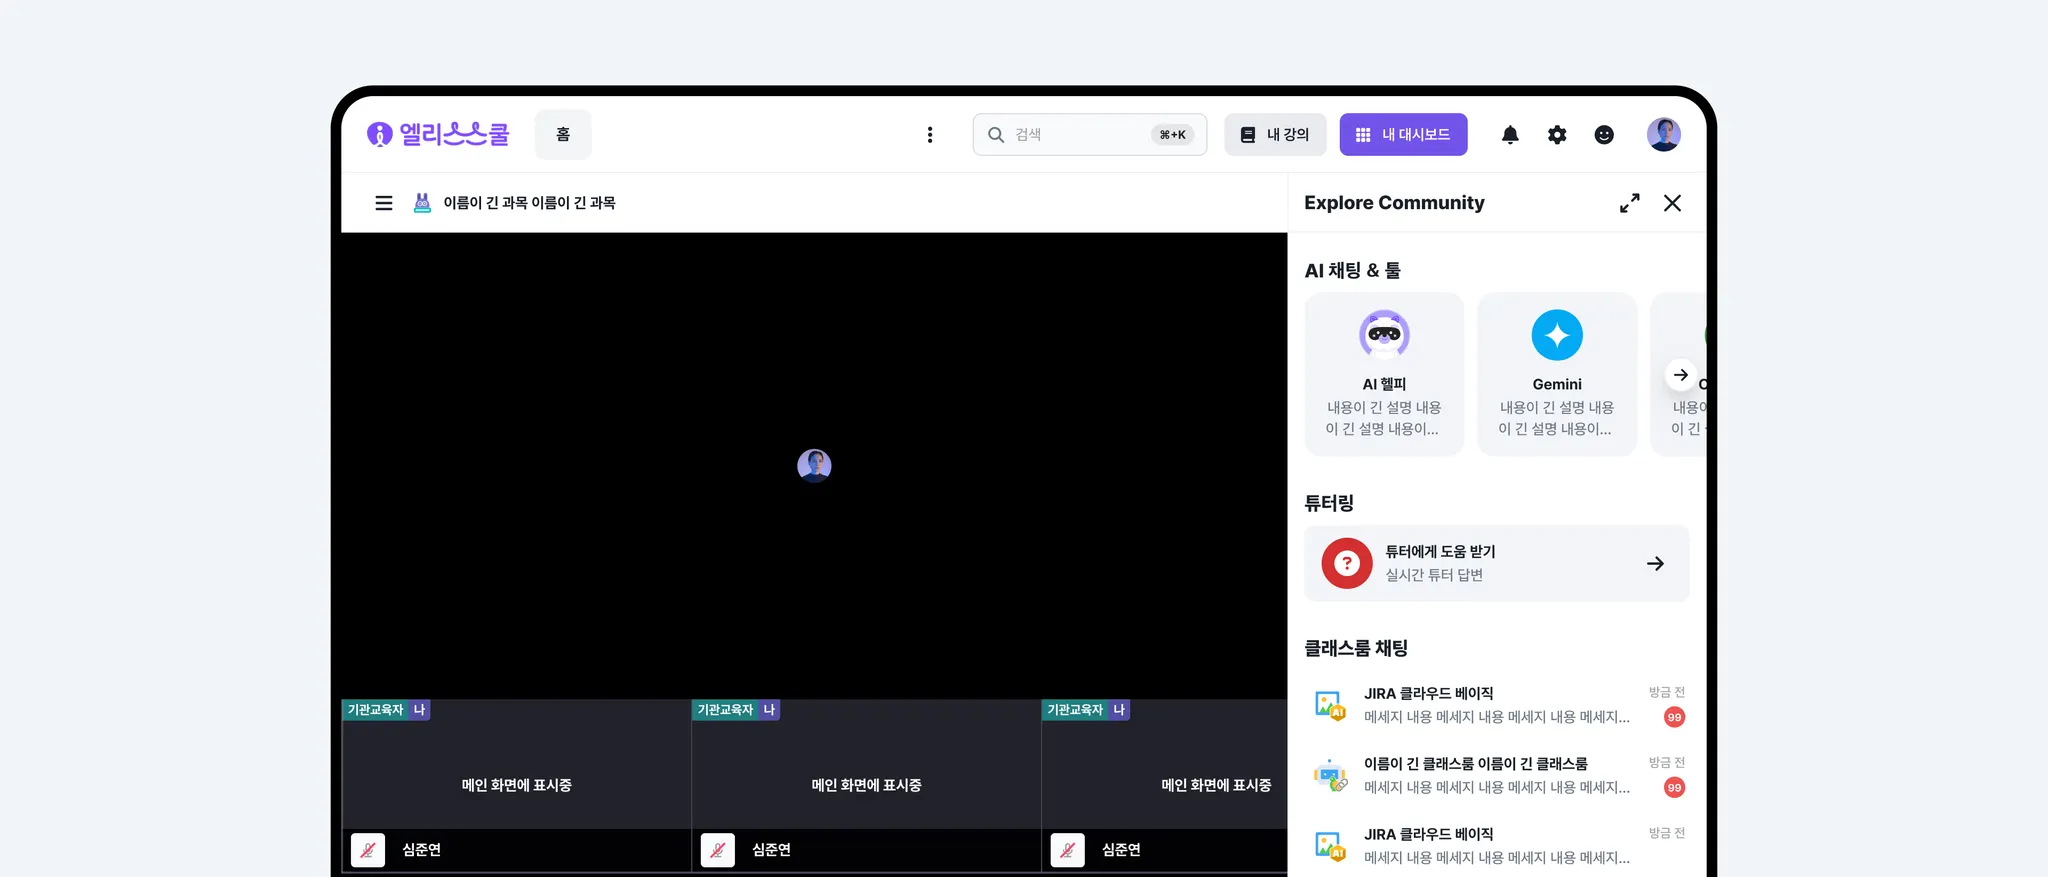Toggle the hamburger sidebar menu
This screenshot has height=877, width=2048.
pyautogui.click(x=384, y=203)
